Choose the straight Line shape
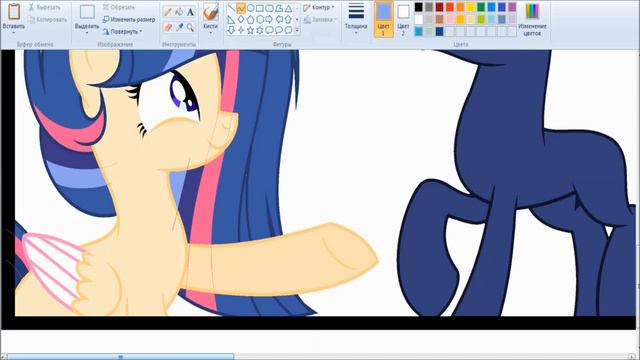The image size is (640, 360). pos(231,8)
